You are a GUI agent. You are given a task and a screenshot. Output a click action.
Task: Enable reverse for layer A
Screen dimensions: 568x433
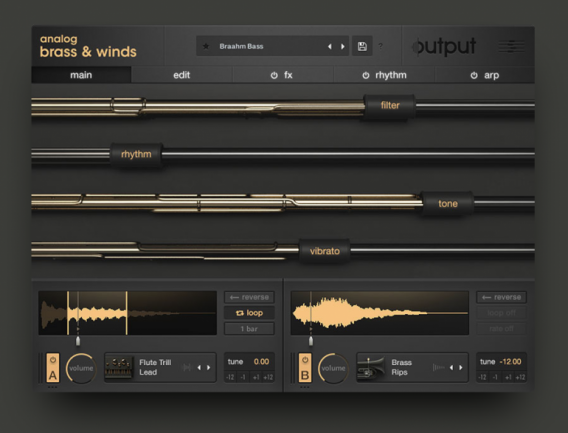[249, 297]
